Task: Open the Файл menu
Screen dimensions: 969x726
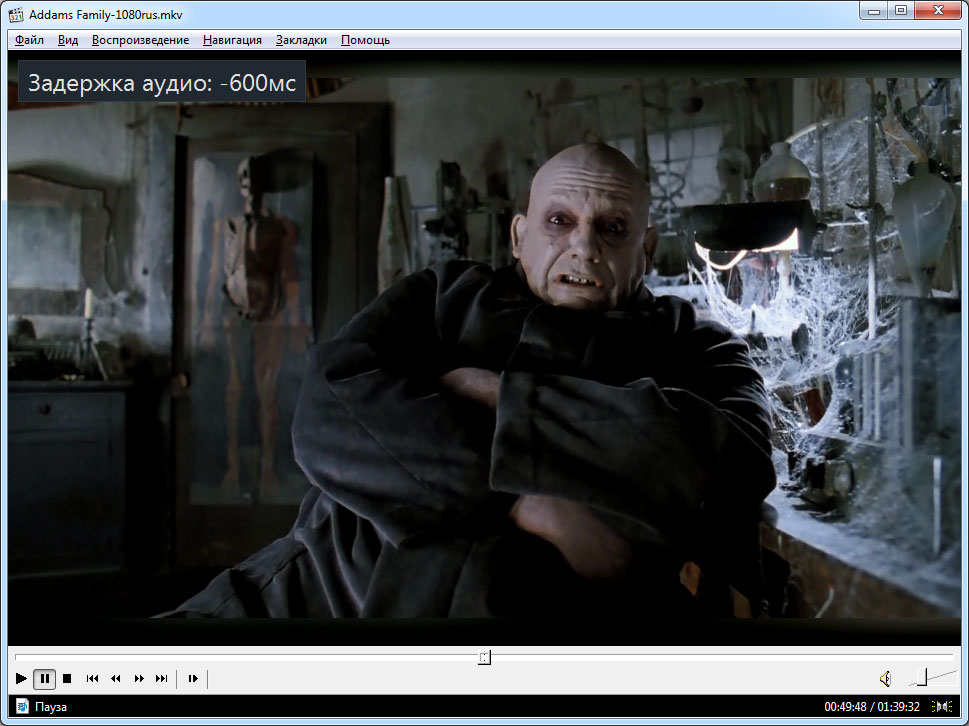Action: coord(30,40)
